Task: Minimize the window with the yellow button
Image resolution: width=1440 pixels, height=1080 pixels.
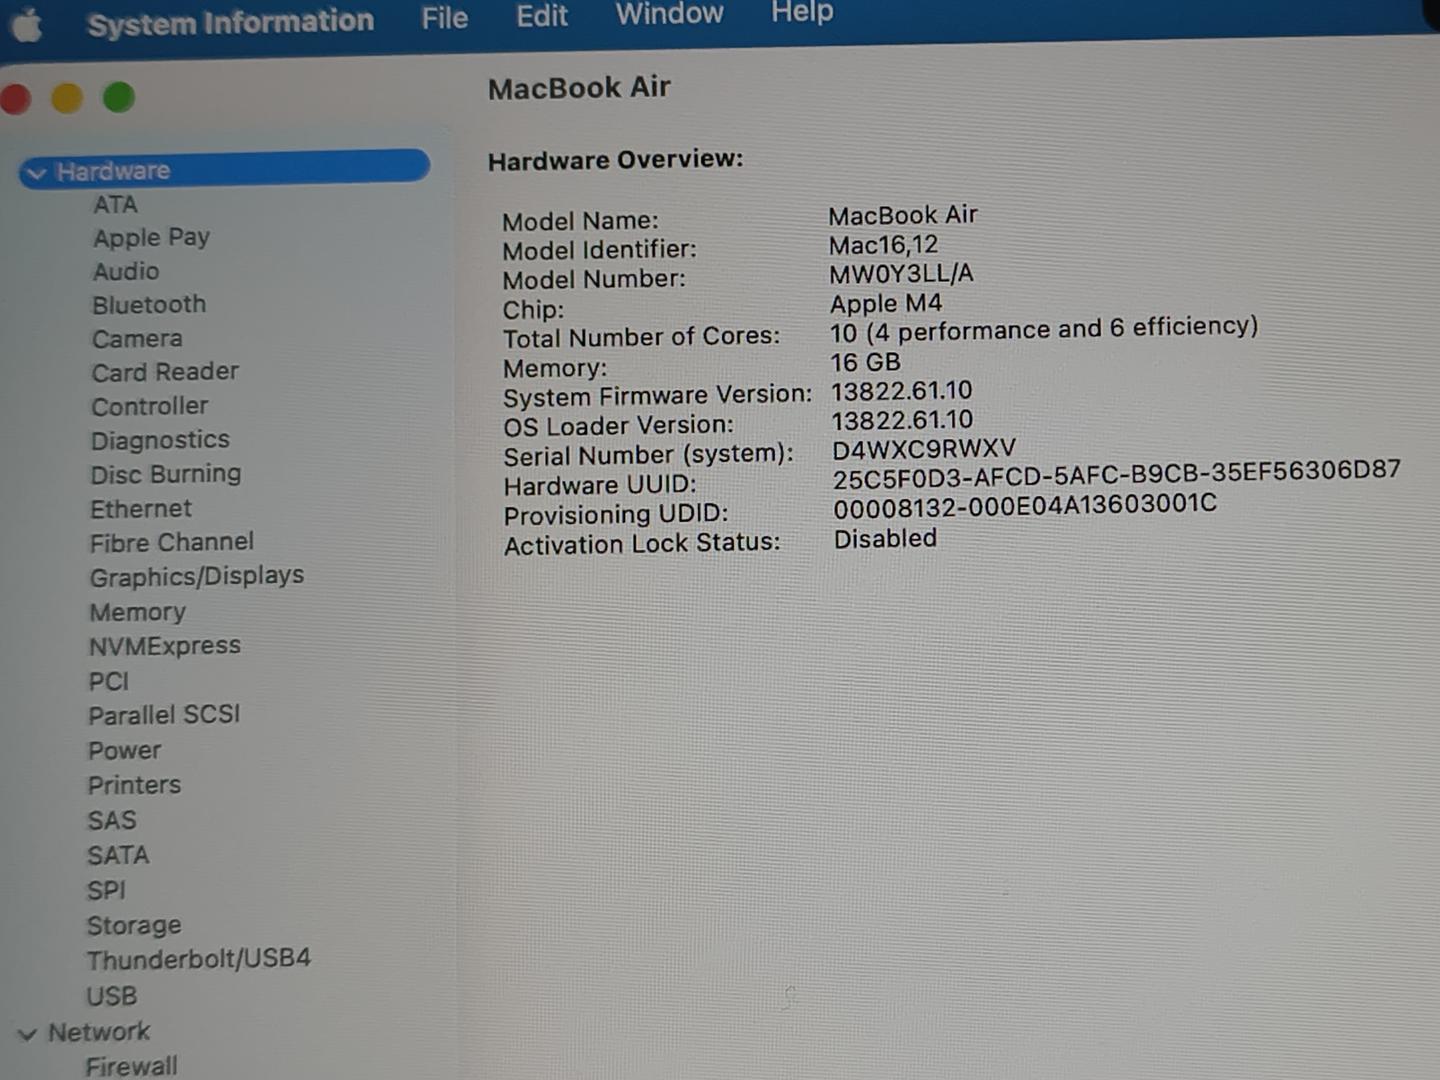Action: 67,98
